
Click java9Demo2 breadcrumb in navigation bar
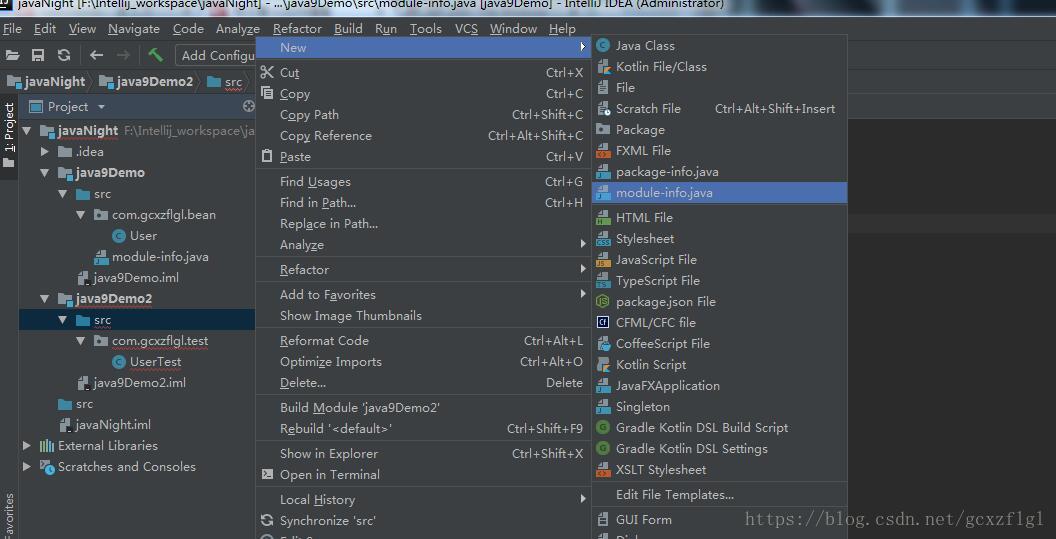pos(146,82)
